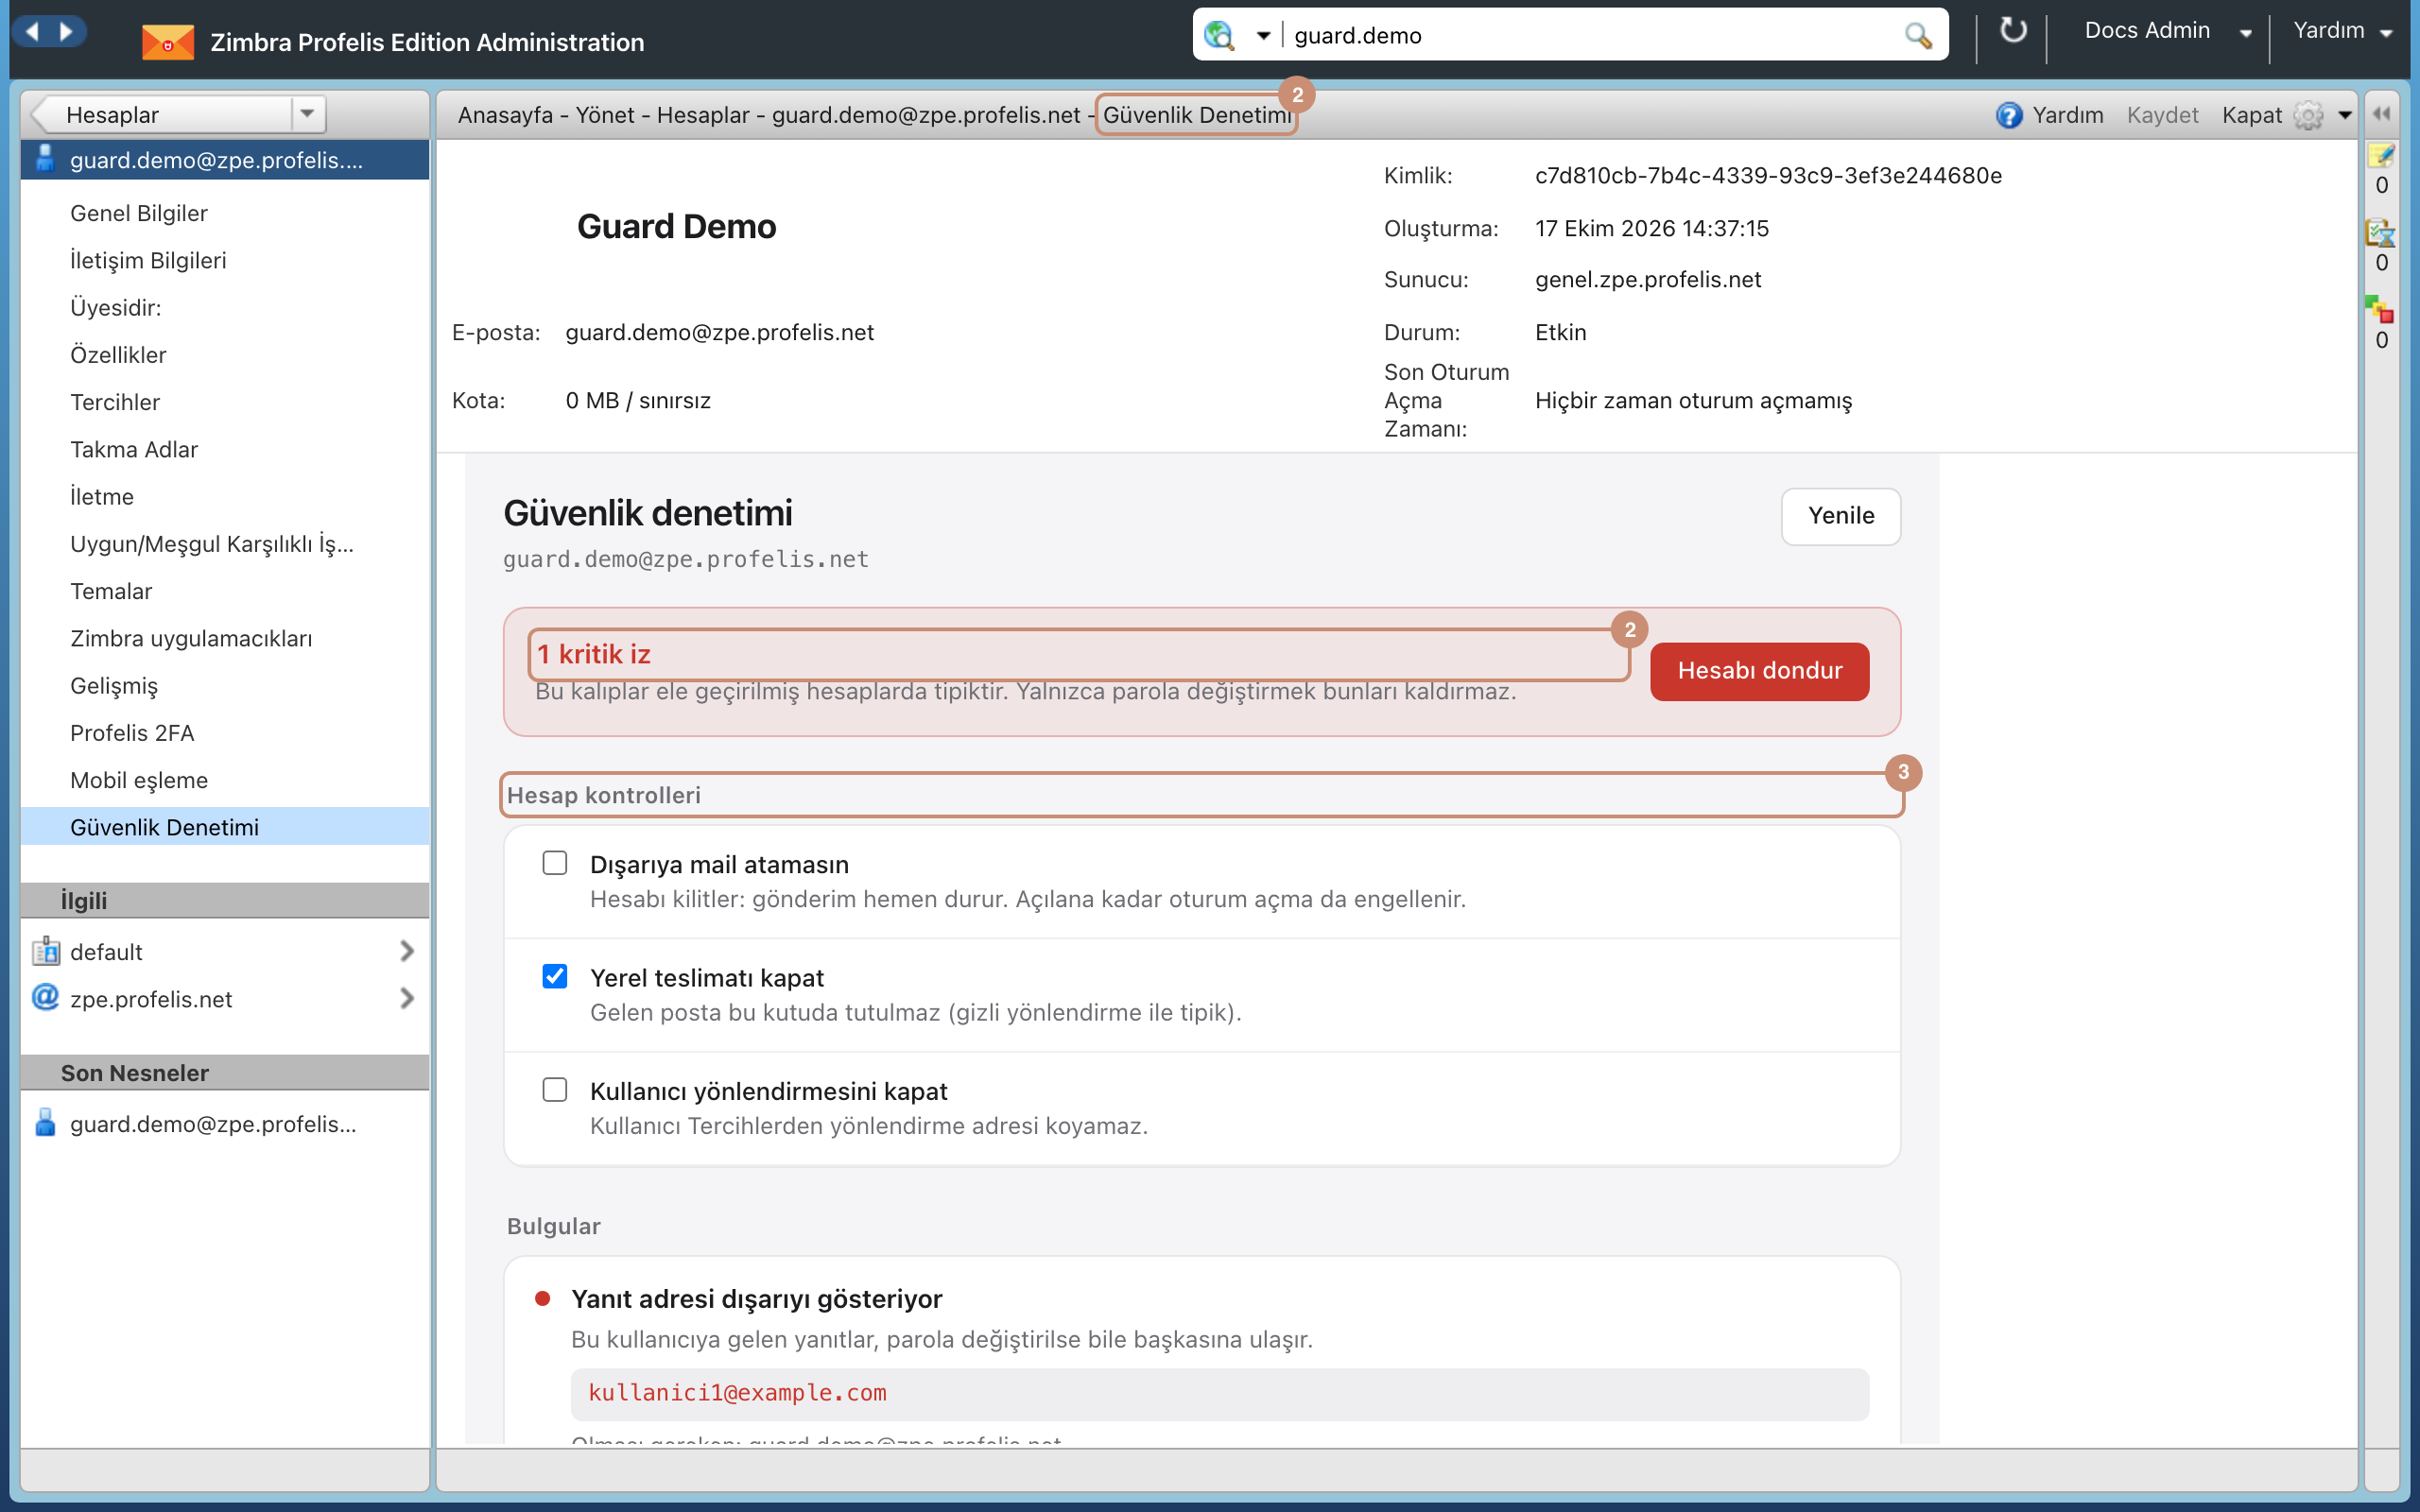Click the magnifier search icon
Screen dimensions: 2420x1512
coord(1917,36)
